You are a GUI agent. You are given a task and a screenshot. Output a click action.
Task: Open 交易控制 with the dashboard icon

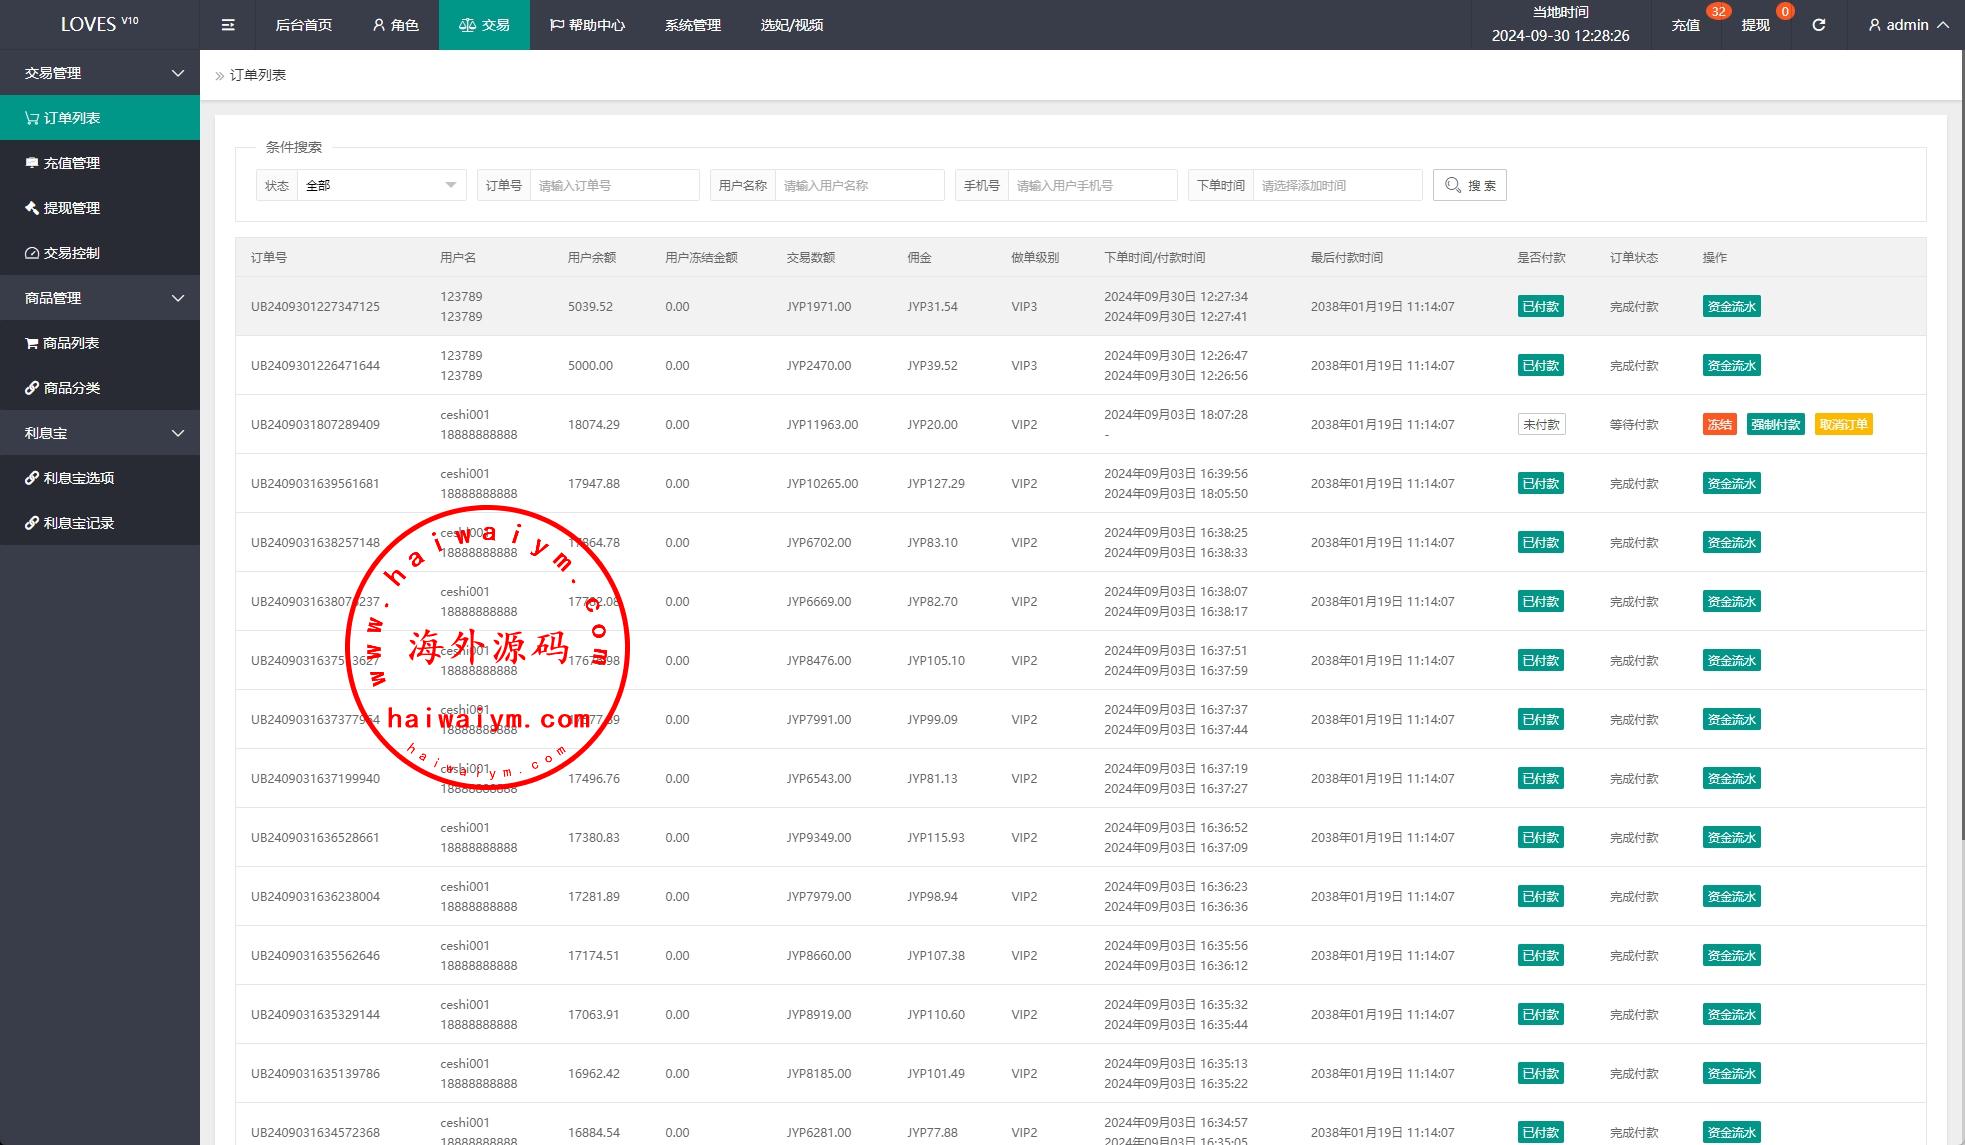(x=72, y=253)
